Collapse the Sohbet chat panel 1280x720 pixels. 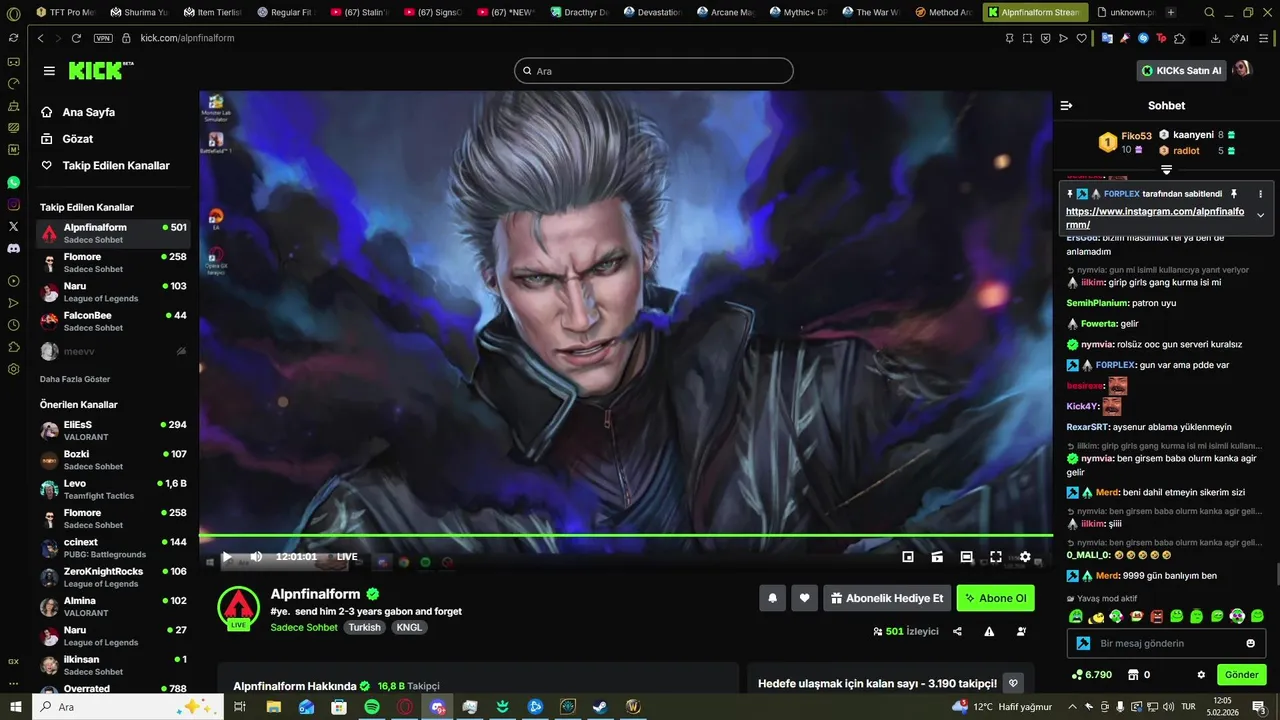coord(1066,105)
